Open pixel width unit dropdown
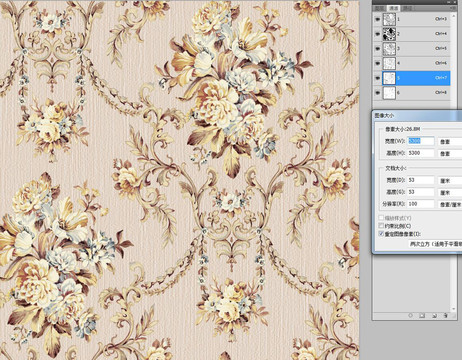The width and height of the screenshot is (462, 360). pos(450,142)
